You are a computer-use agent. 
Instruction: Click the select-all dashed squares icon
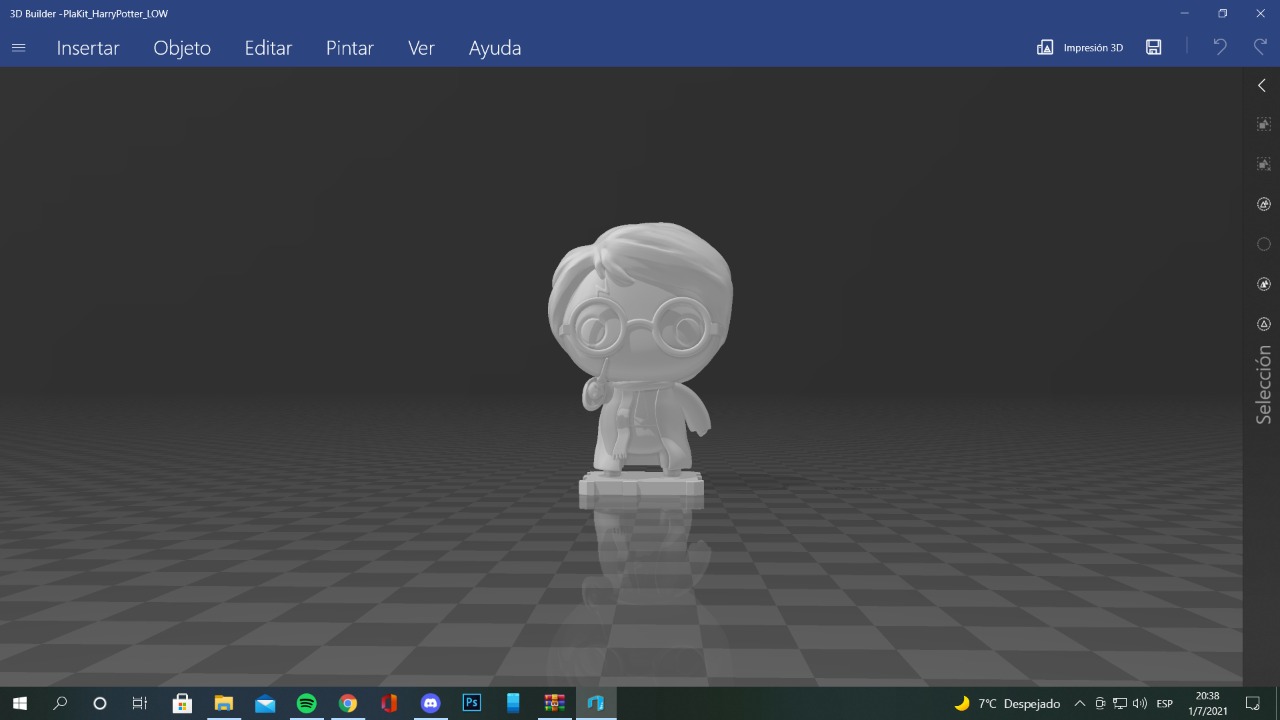coord(1264,124)
